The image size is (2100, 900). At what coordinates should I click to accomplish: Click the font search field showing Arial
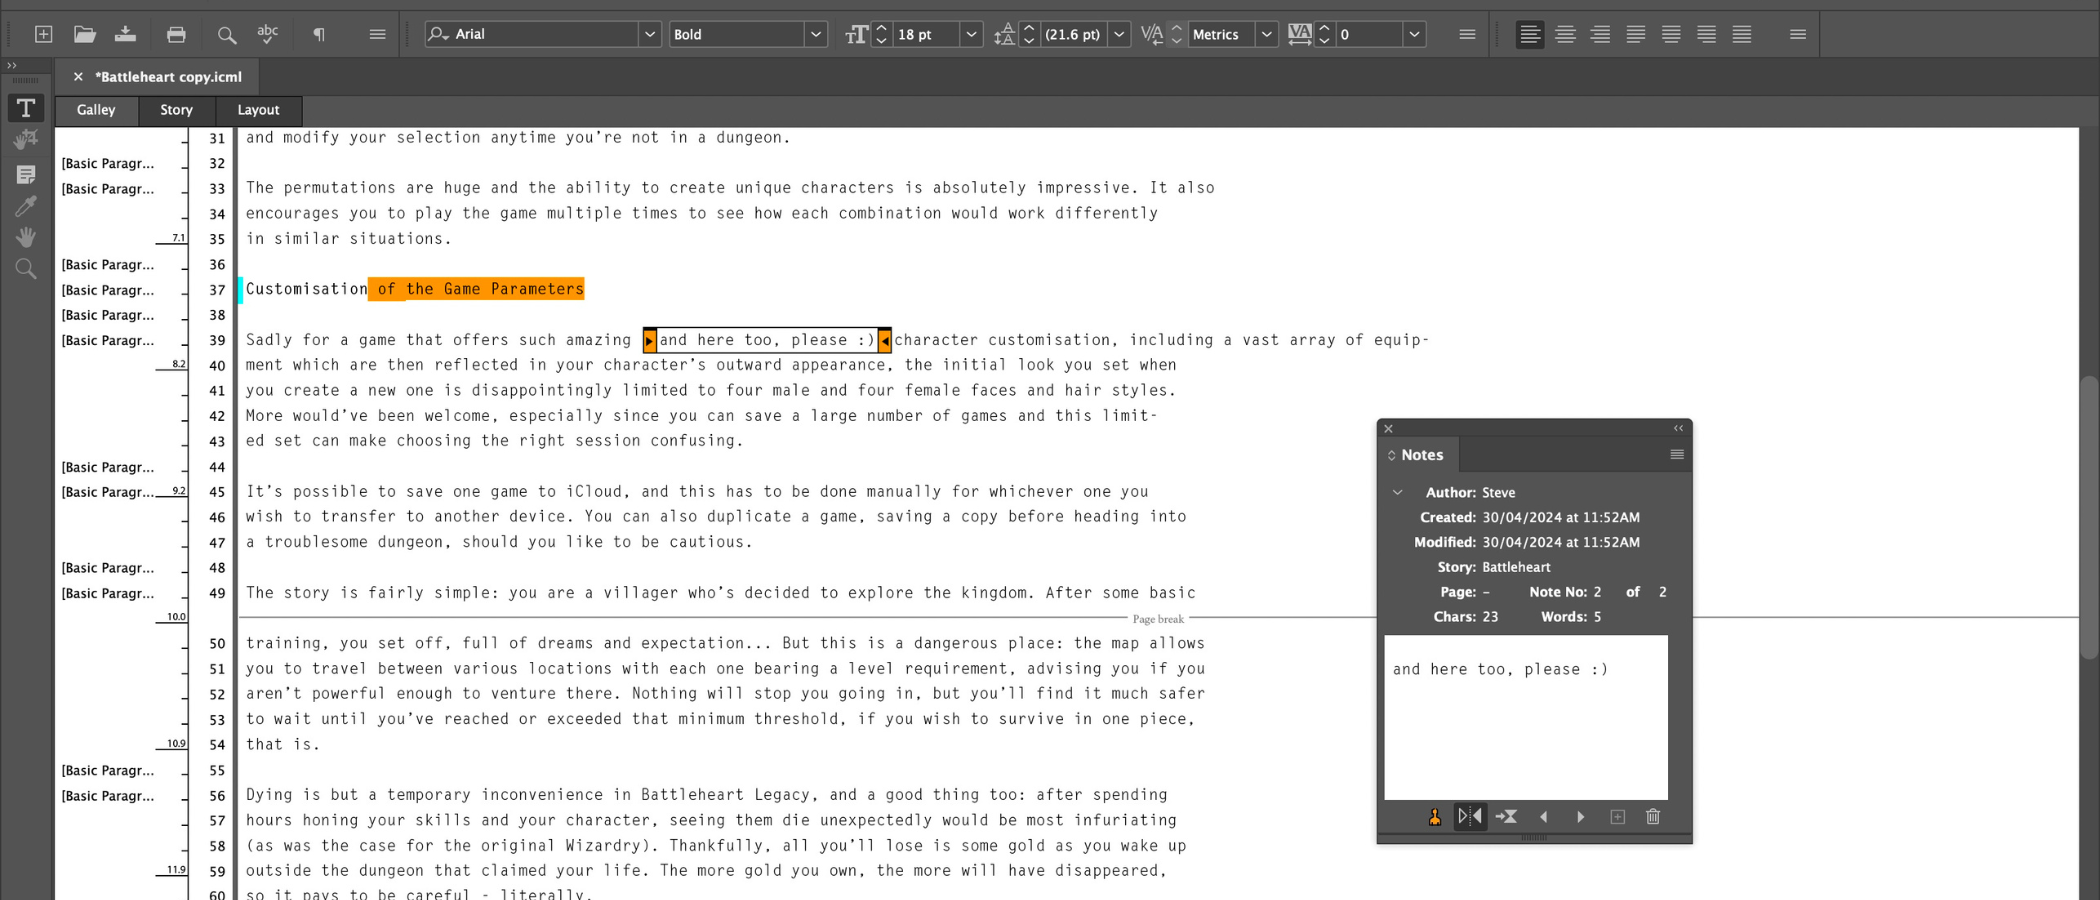[x=532, y=34]
